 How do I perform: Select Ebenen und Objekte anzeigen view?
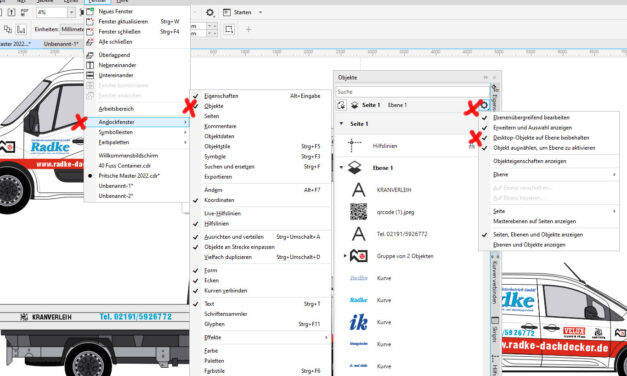point(529,245)
